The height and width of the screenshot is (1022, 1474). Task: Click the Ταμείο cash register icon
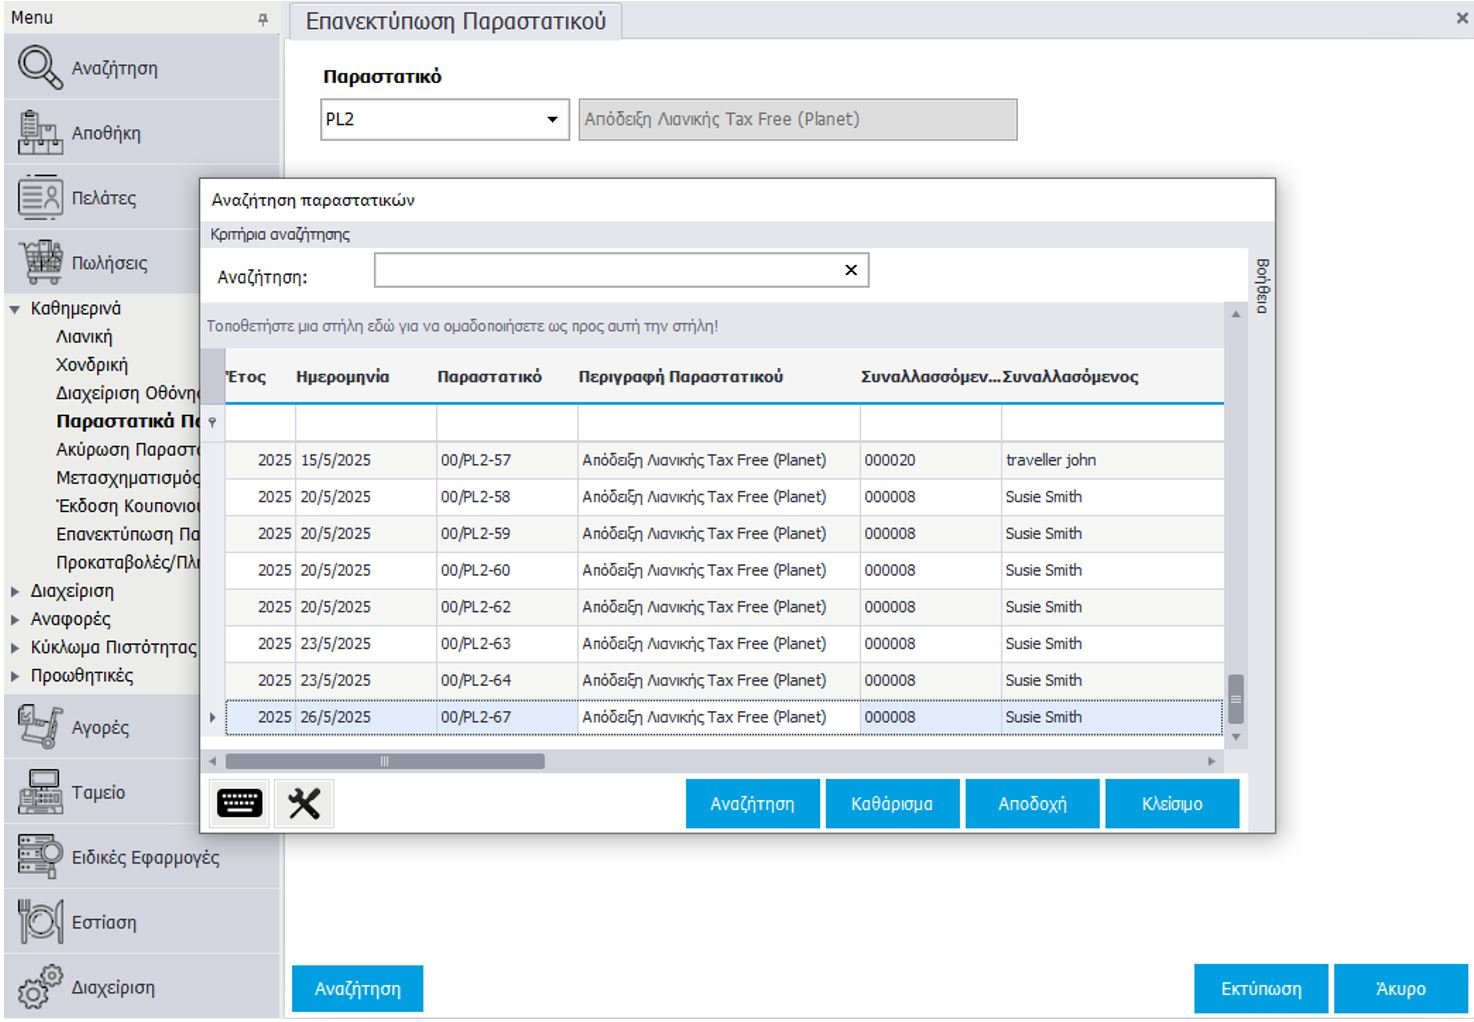40,792
